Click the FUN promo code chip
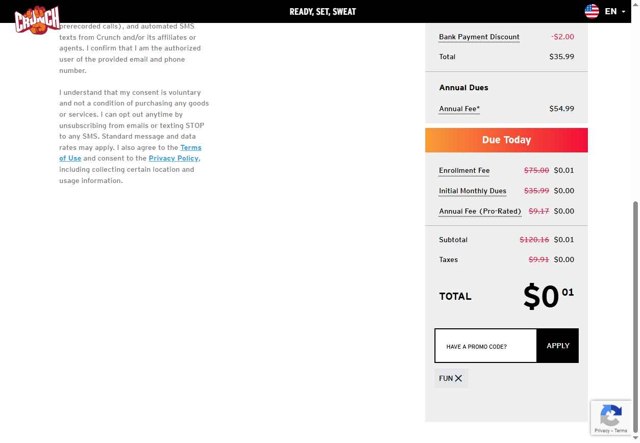640x443 pixels. (x=446, y=378)
